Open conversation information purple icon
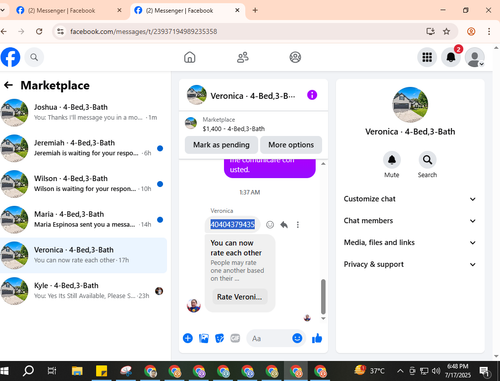The height and width of the screenshot is (381, 500). [x=312, y=95]
